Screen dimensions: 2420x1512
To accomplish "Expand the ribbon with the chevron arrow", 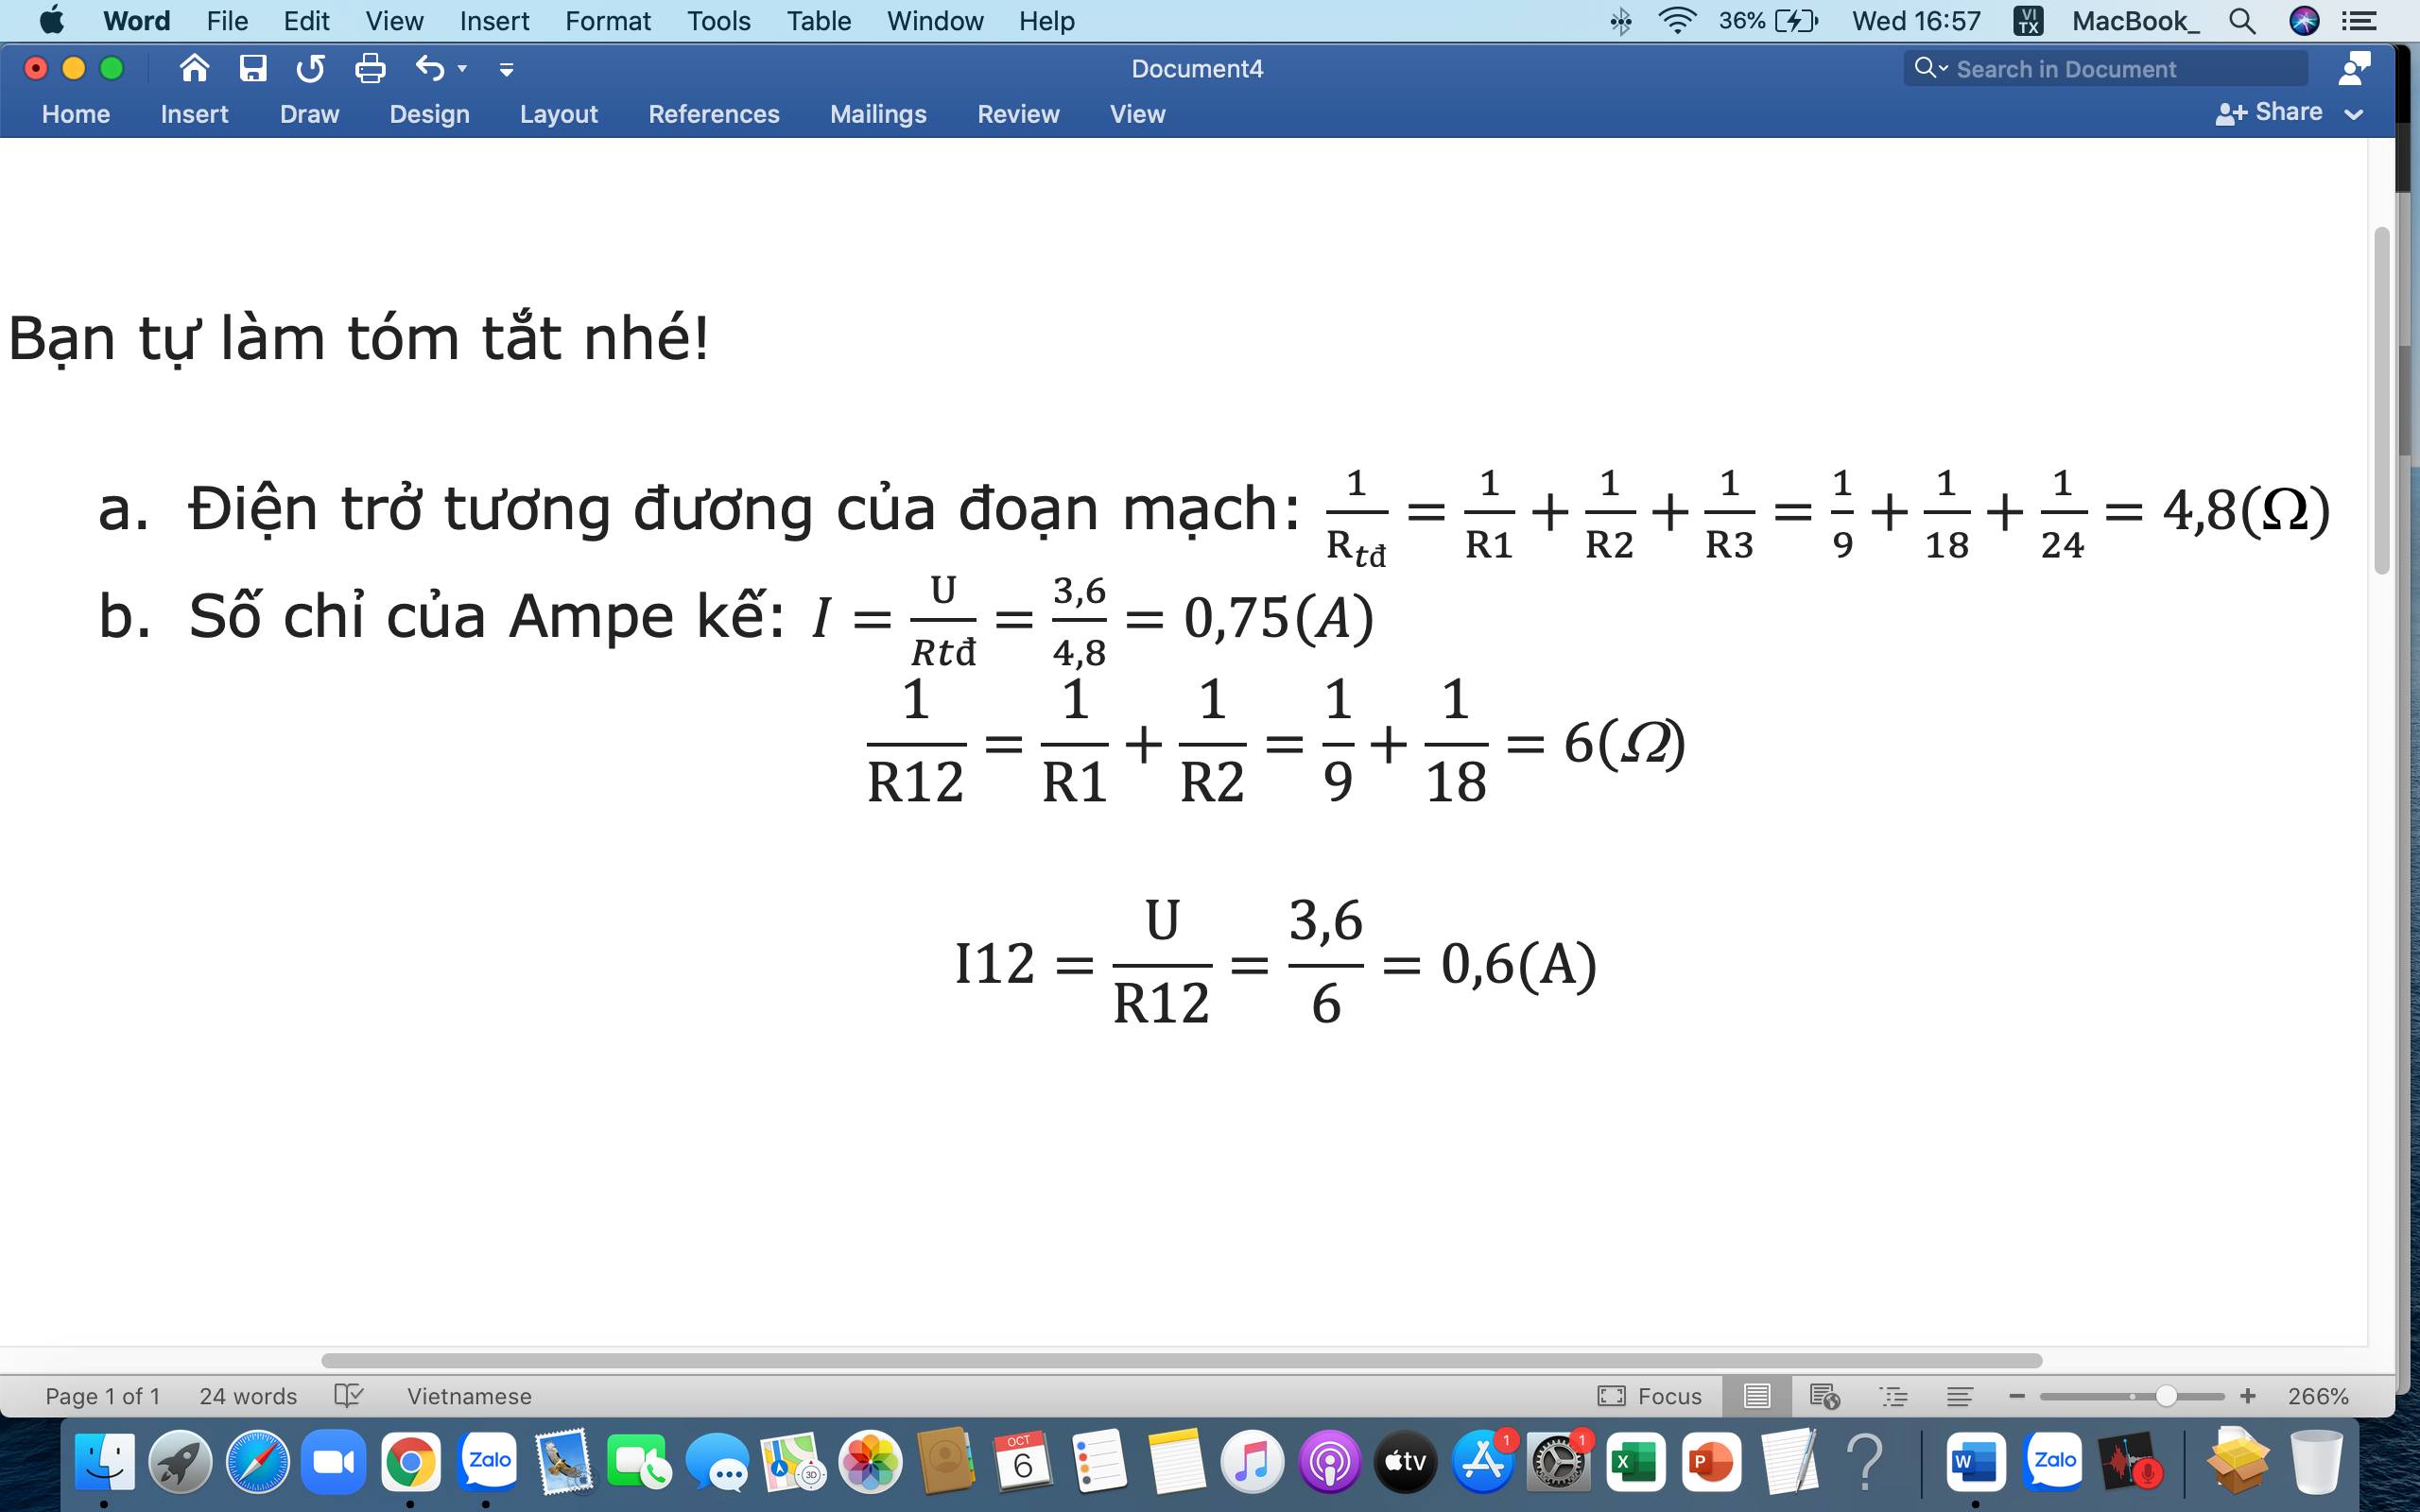I will click(2354, 114).
